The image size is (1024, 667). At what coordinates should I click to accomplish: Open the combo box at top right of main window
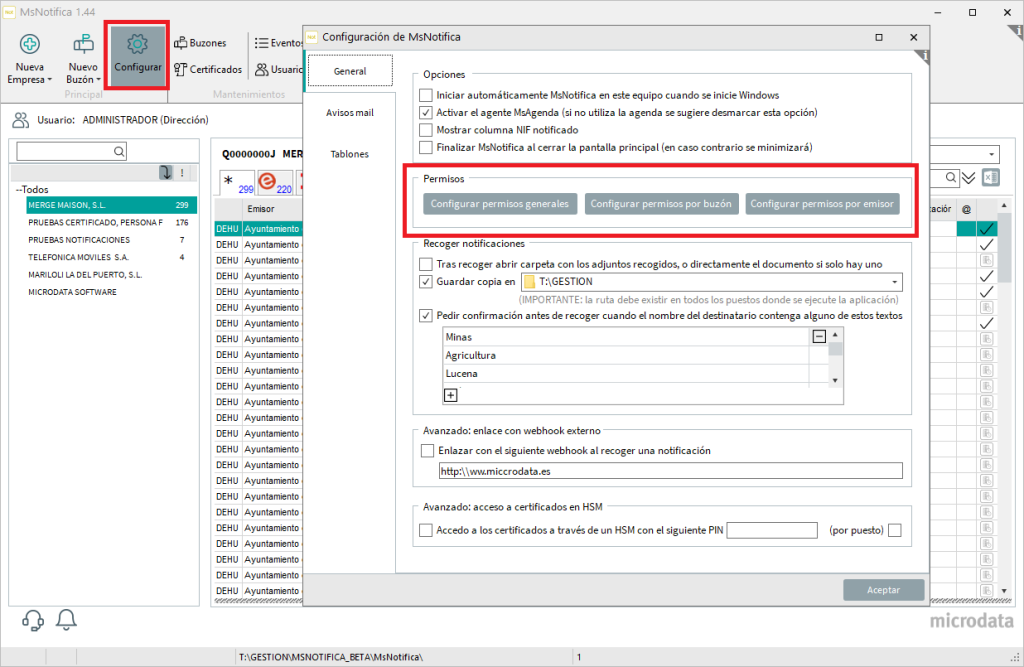(965, 154)
